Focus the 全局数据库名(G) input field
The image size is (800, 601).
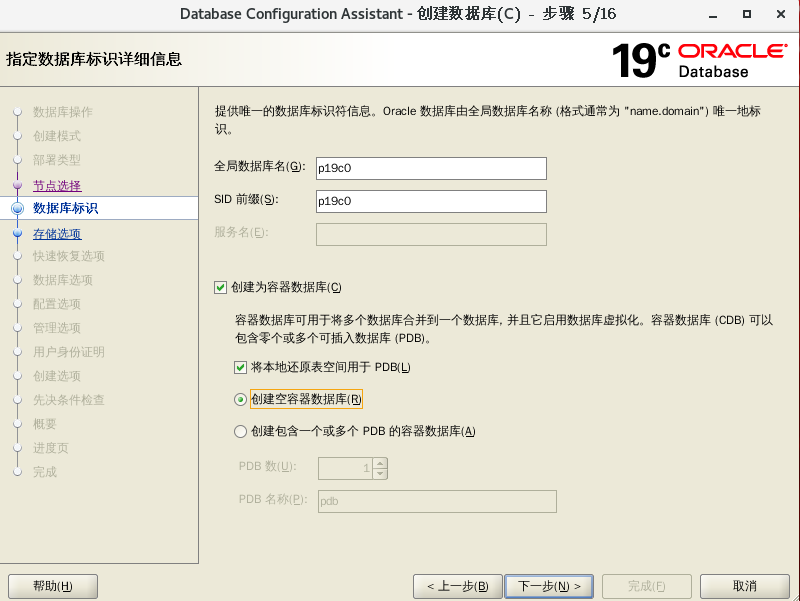click(x=431, y=168)
